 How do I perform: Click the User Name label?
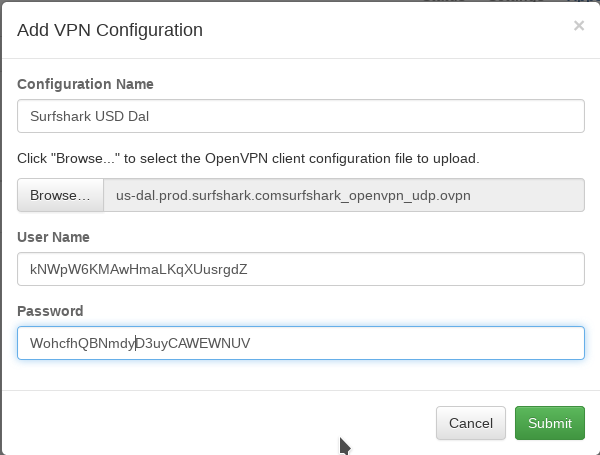[x=53, y=237]
